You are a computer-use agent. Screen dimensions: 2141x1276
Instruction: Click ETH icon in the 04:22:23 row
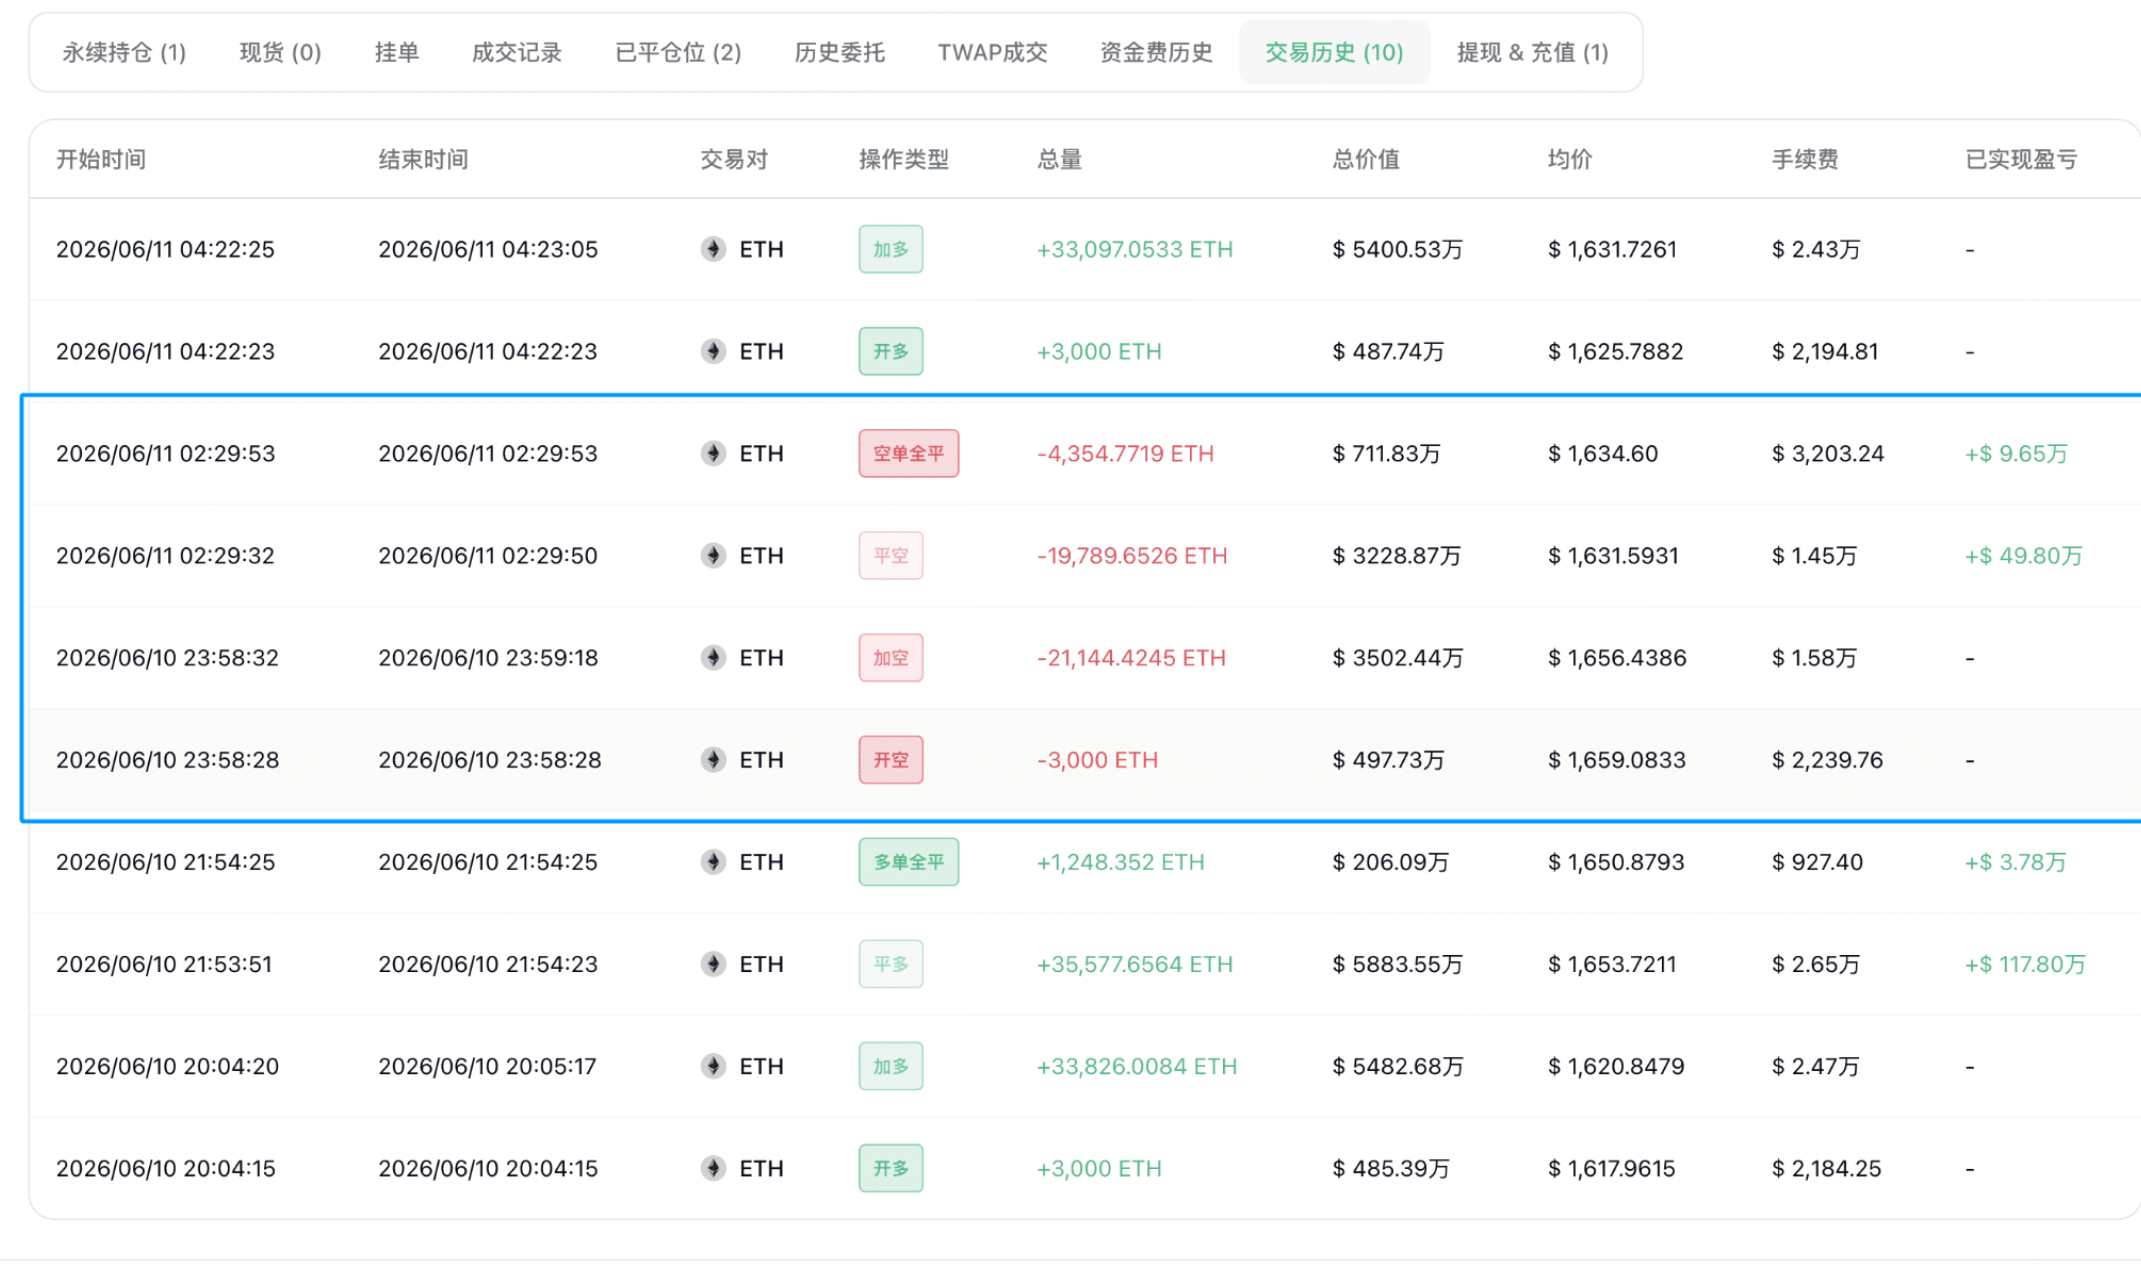(713, 351)
